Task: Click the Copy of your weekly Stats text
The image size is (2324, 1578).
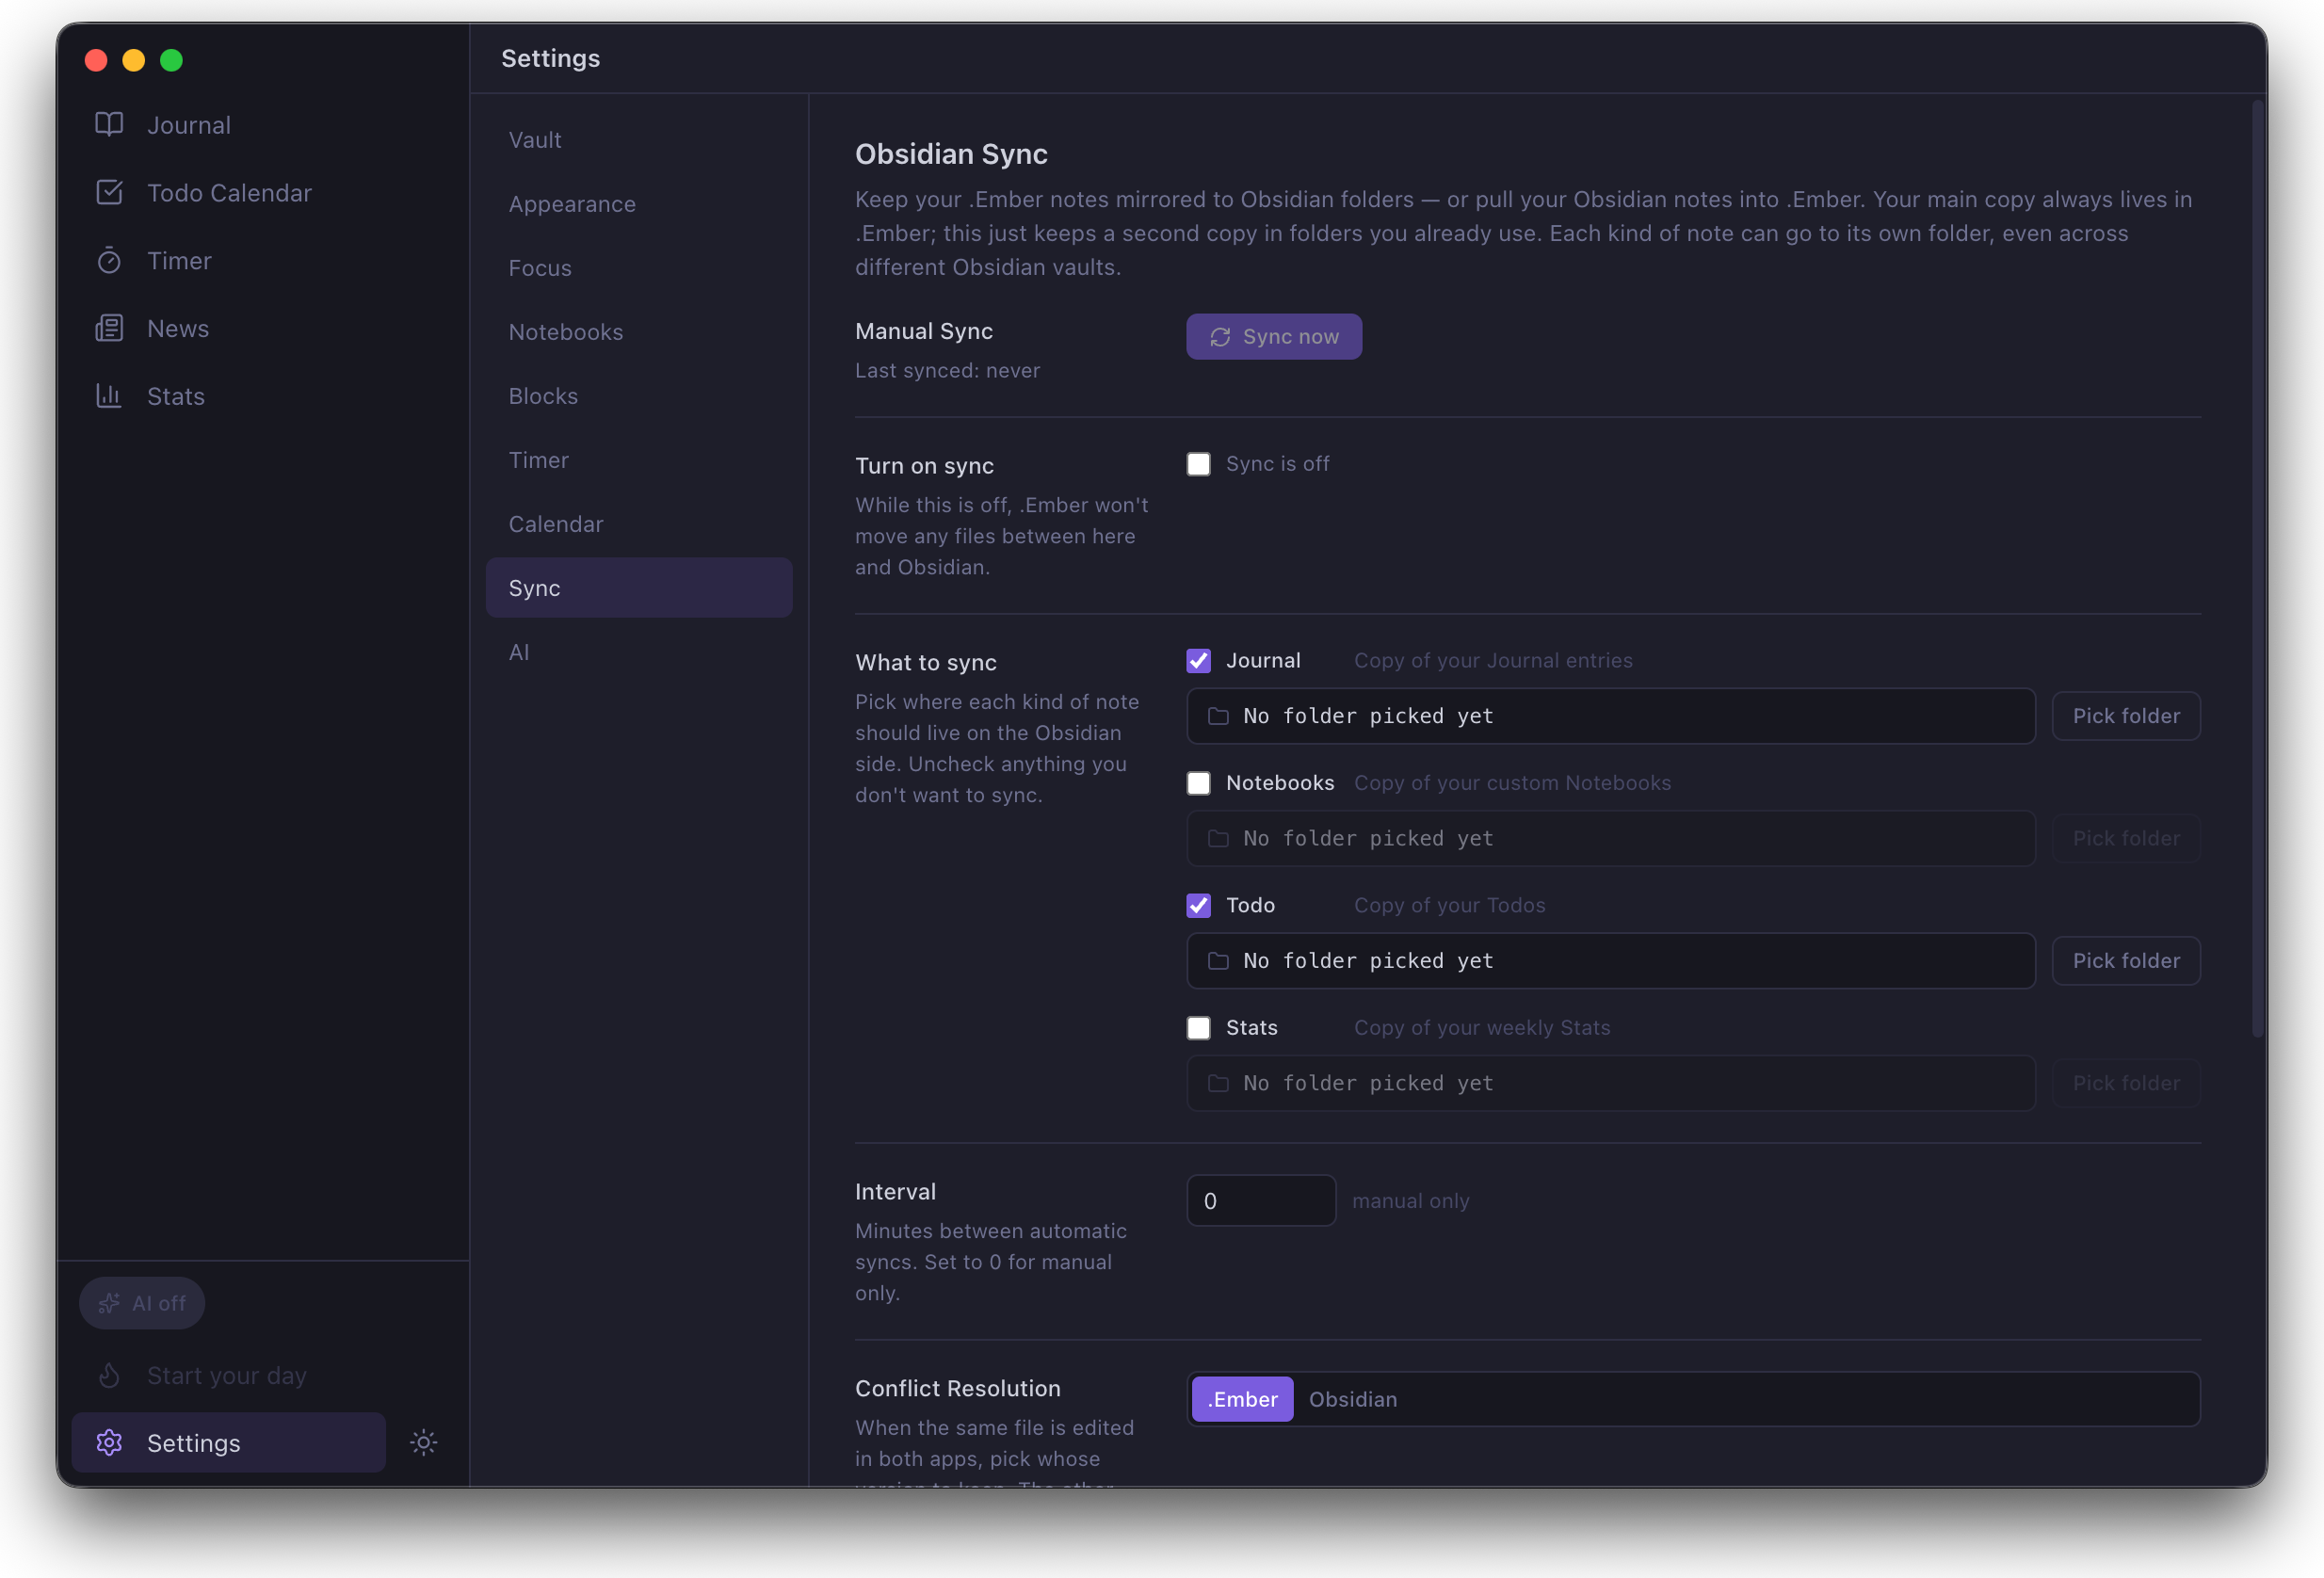Action: [x=1482, y=1028]
